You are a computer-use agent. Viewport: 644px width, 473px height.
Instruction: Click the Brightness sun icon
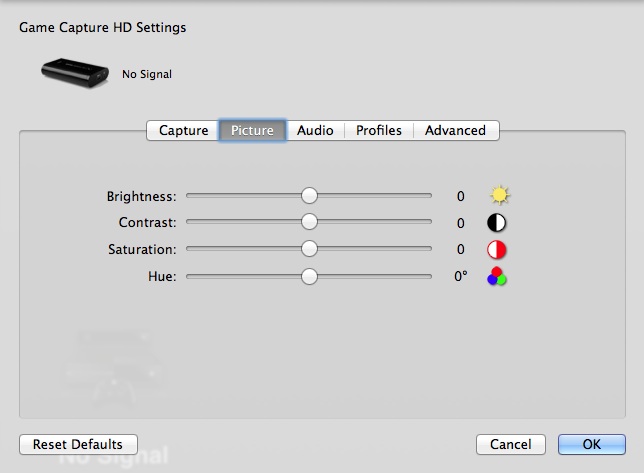click(x=498, y=196)
